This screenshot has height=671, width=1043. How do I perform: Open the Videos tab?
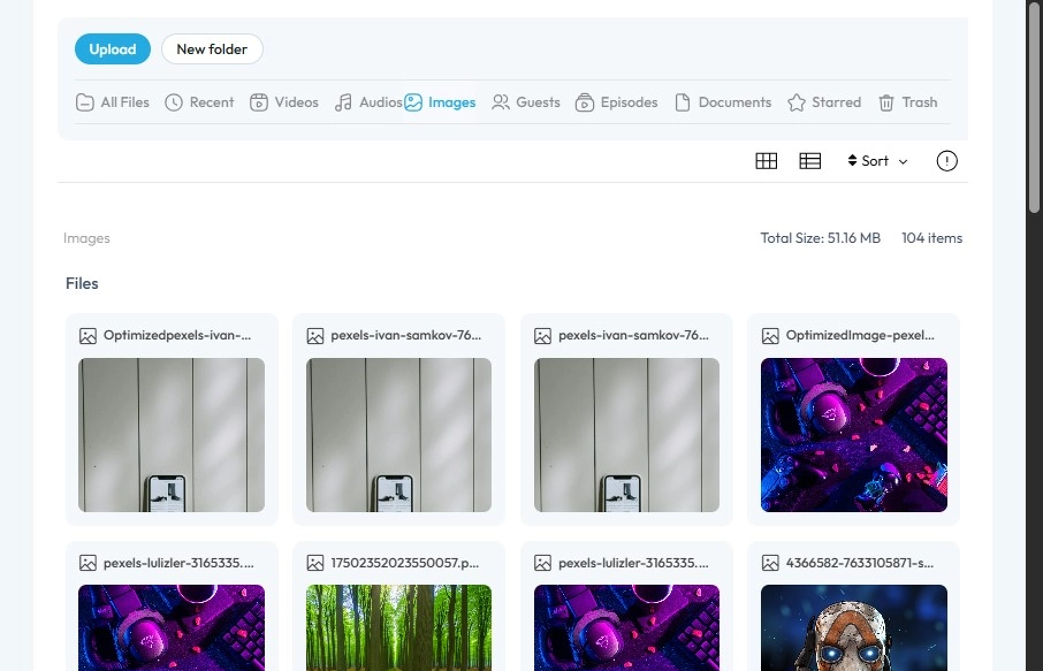tap(284, 102)
